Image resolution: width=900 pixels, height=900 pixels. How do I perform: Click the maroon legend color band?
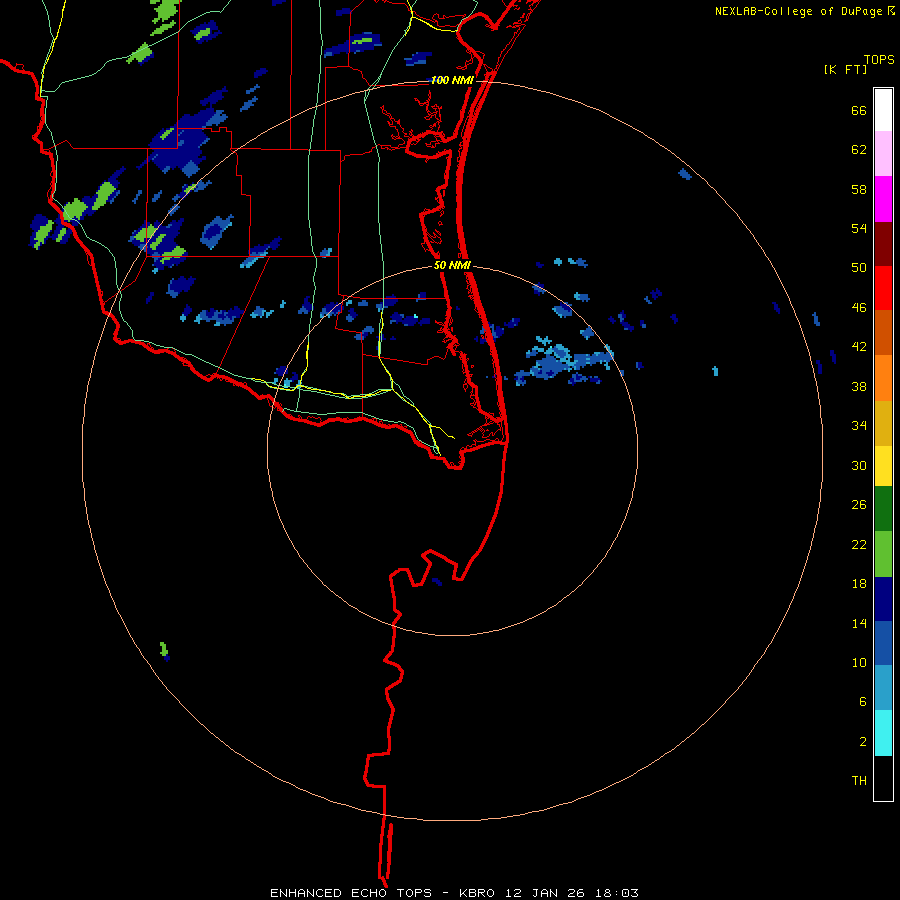tap(883, 243)
